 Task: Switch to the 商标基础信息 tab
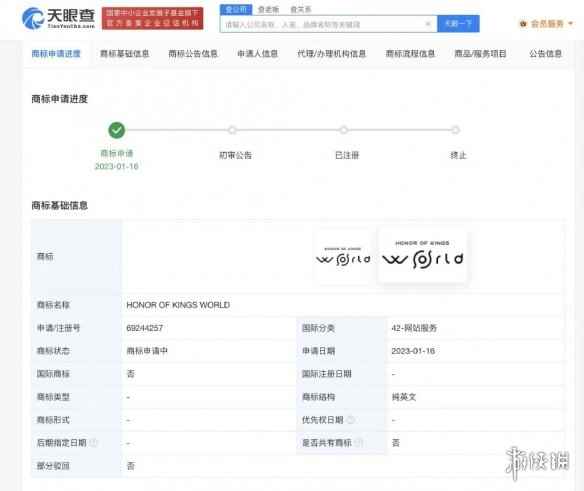(x=124, y=54)
